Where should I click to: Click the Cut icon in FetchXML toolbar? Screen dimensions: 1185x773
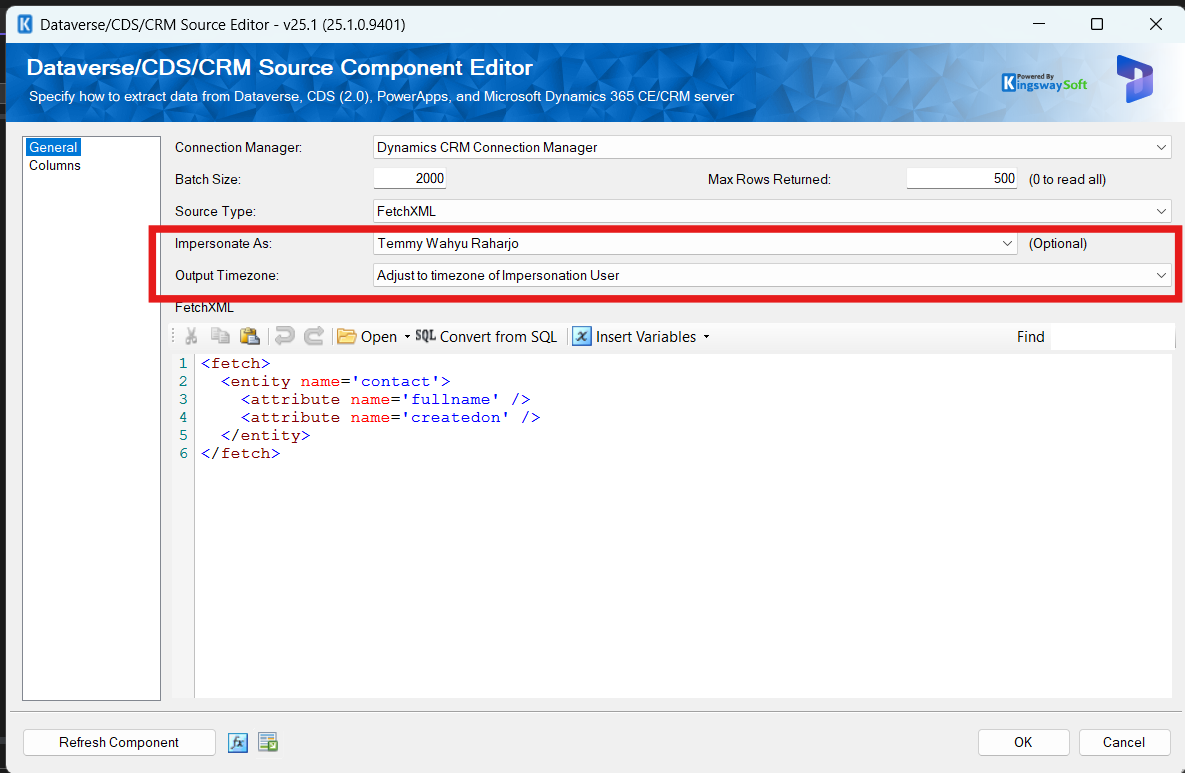pyautogui.click(x=191, y=336)
